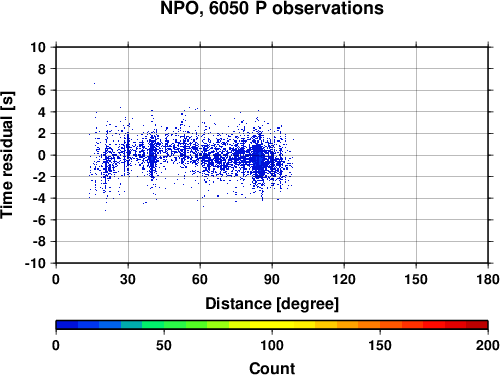Click the x-axis tick label 90

[x=272, y=279]
